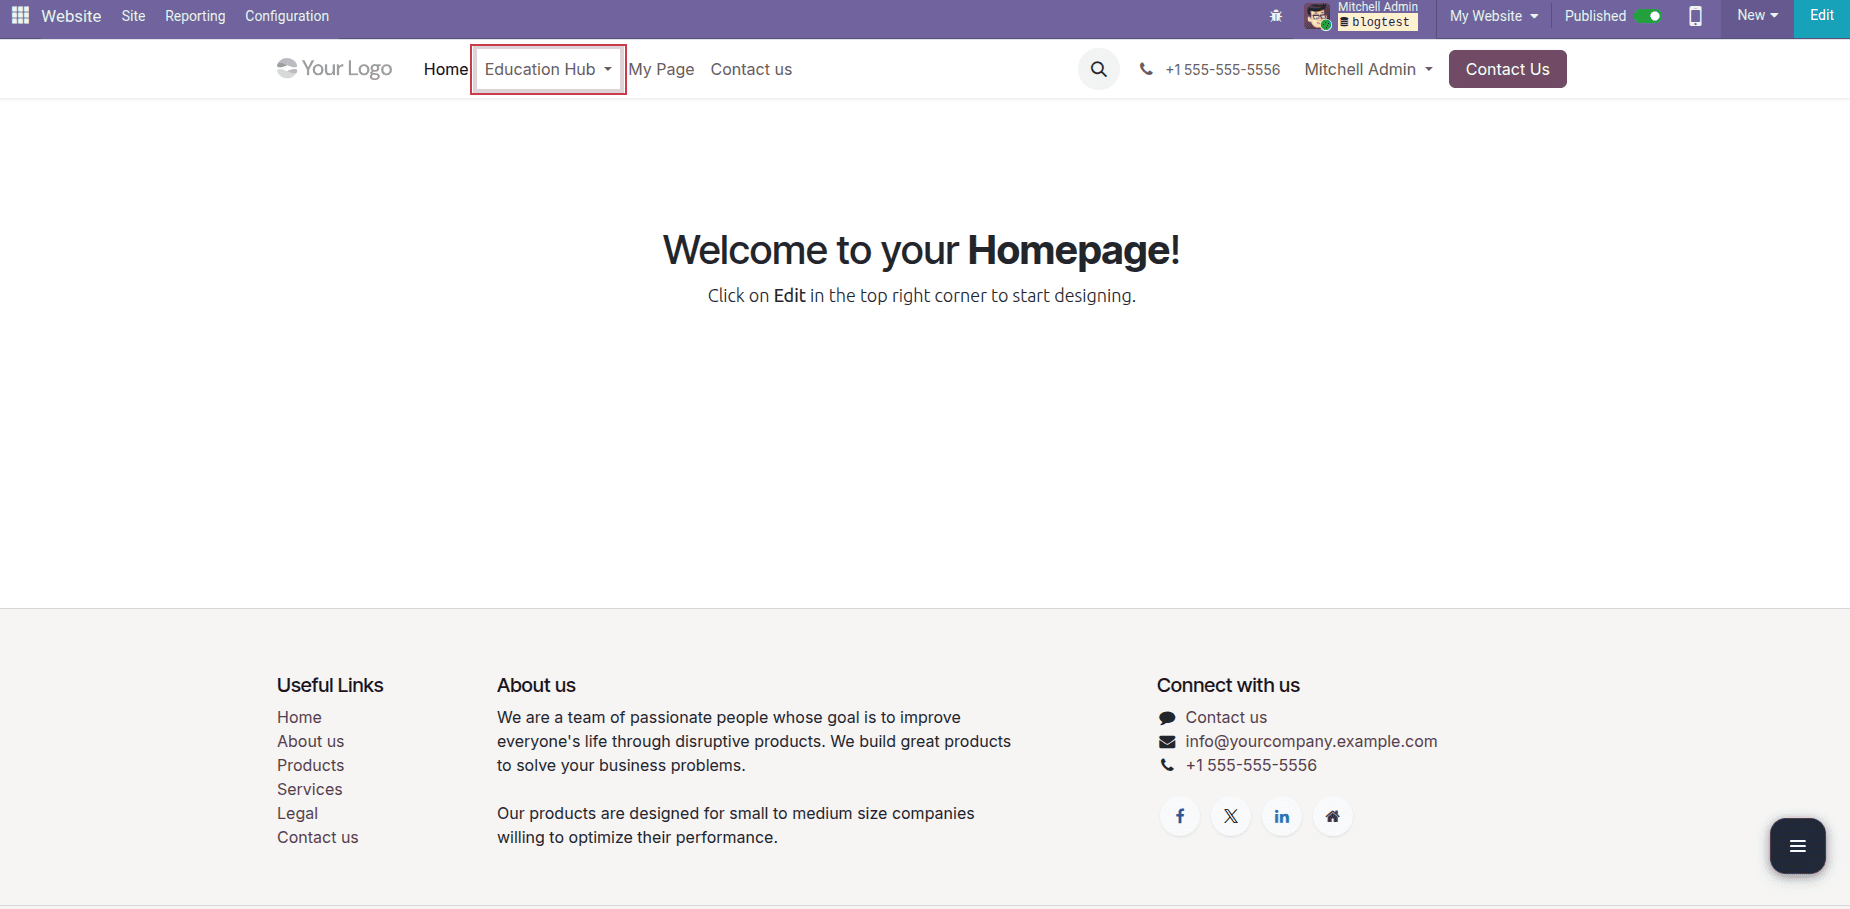1850x909 pixels.
Task: Expand the New dropdown
Action: [1756, 15]
